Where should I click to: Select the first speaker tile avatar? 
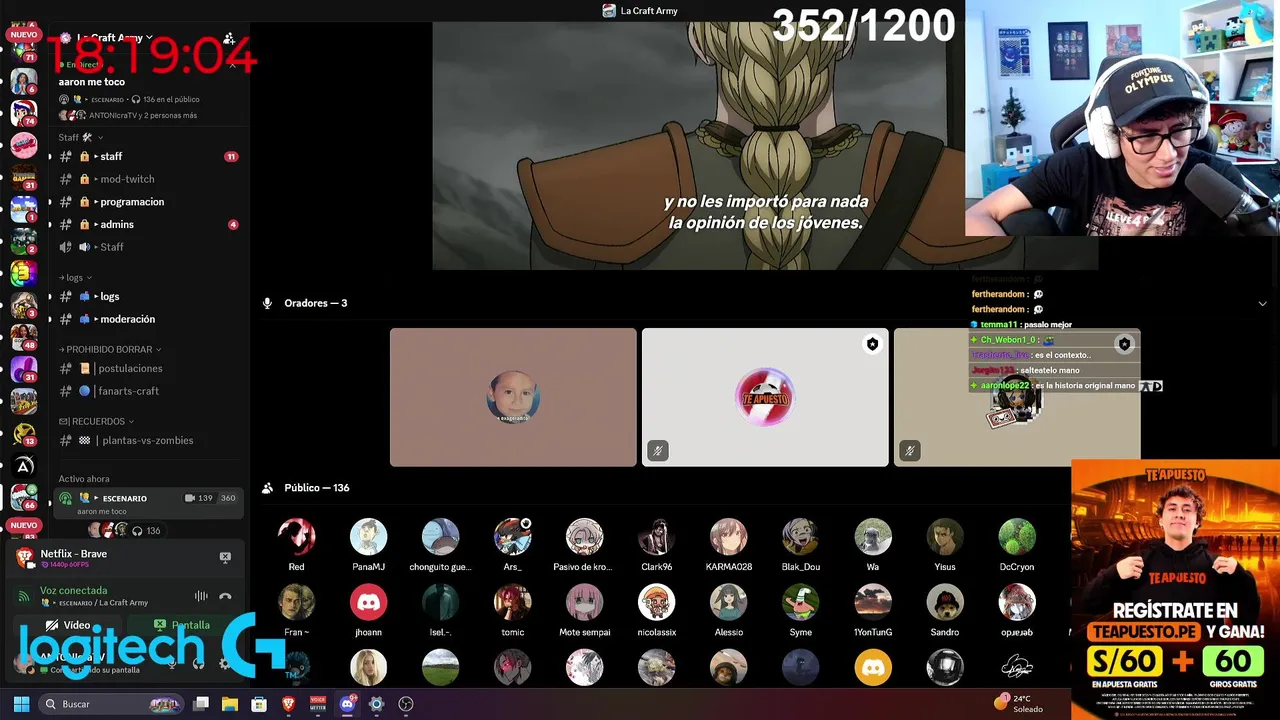(x=513, y=397)
